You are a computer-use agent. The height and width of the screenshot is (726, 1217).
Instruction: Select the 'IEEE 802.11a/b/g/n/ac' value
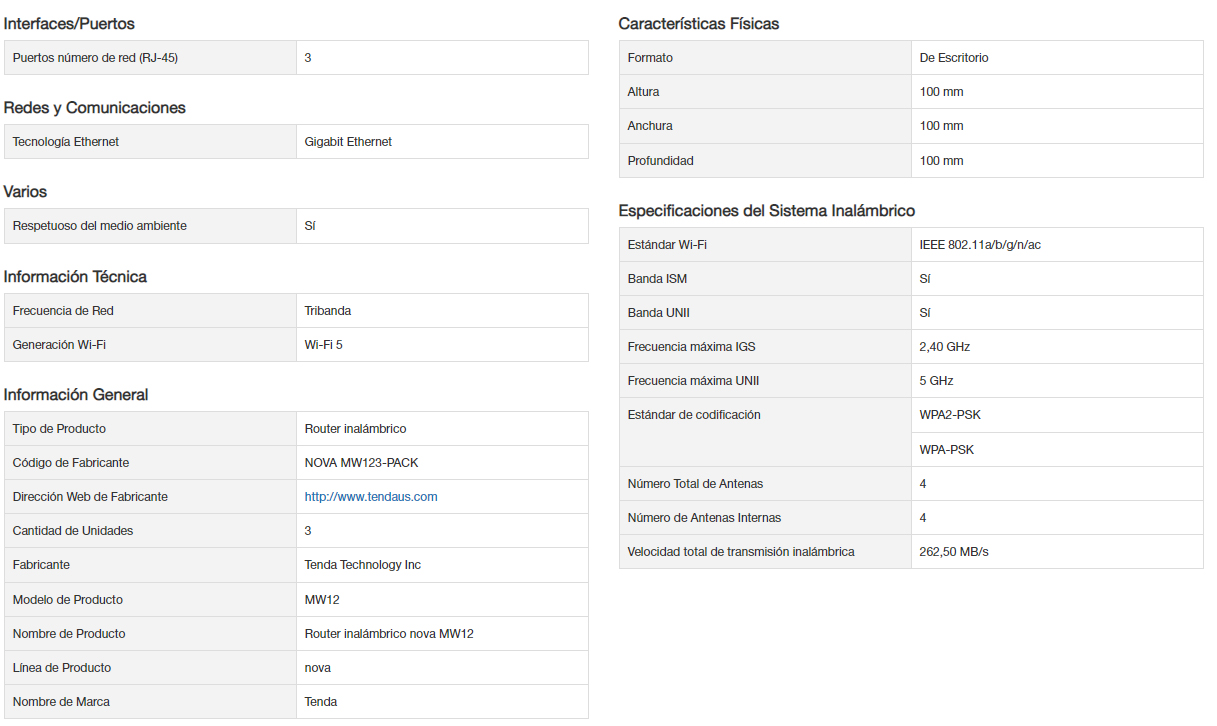pos(980,245)
